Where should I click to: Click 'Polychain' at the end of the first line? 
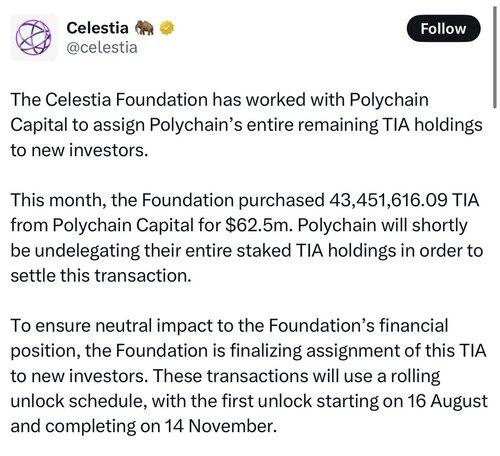pyautogui.click(x=389, y=100)
